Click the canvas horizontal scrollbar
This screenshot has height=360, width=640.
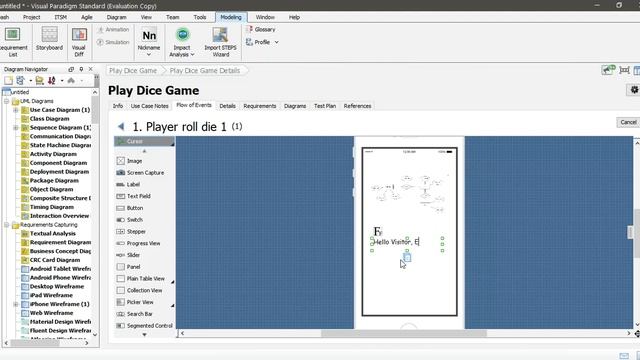404,333
